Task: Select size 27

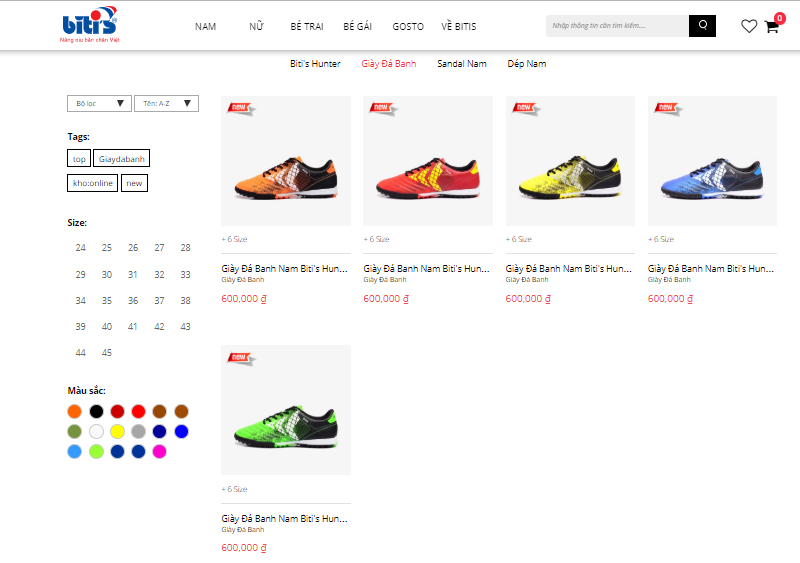Action: (159, 248)
